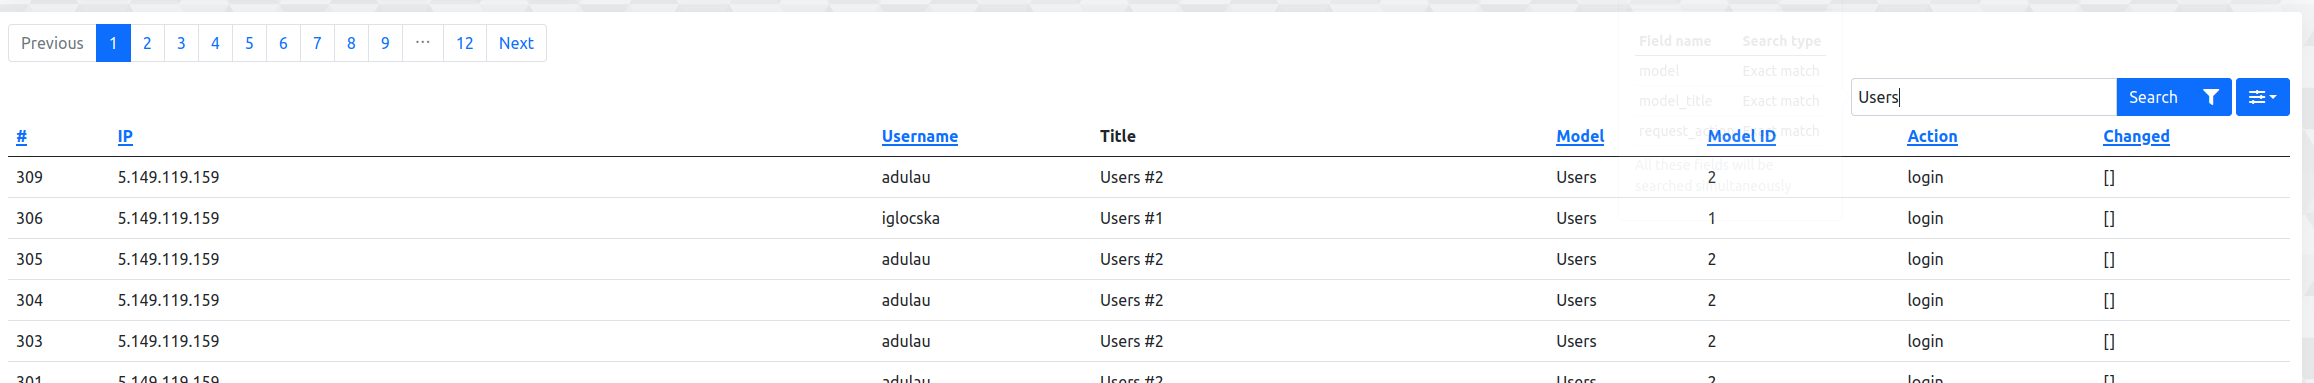Sort table by IP column
This screenshot has width=2314, height=383.
coord(125,136)
